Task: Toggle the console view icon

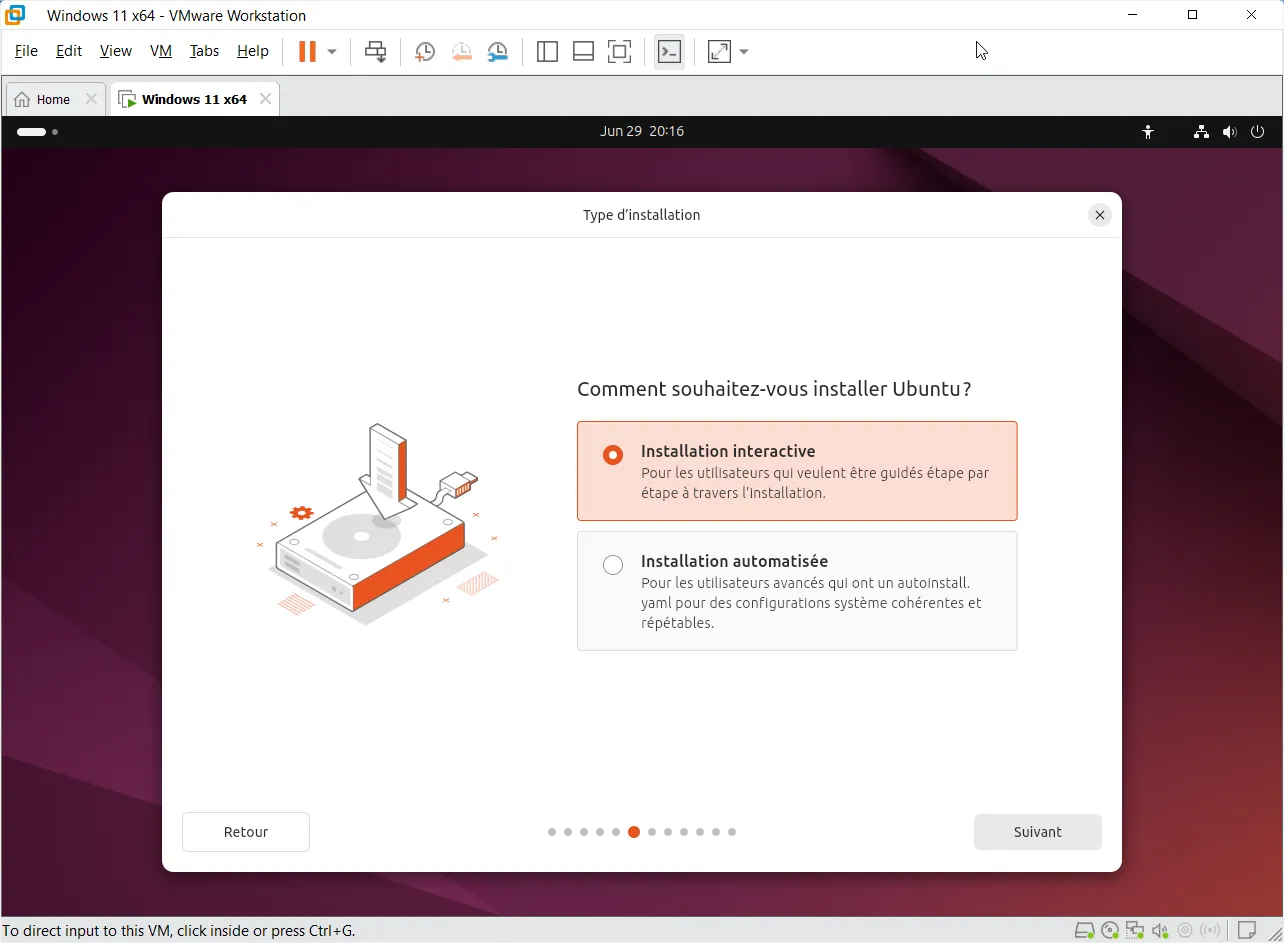Action: pyautogui.click(x=669, y=52)
